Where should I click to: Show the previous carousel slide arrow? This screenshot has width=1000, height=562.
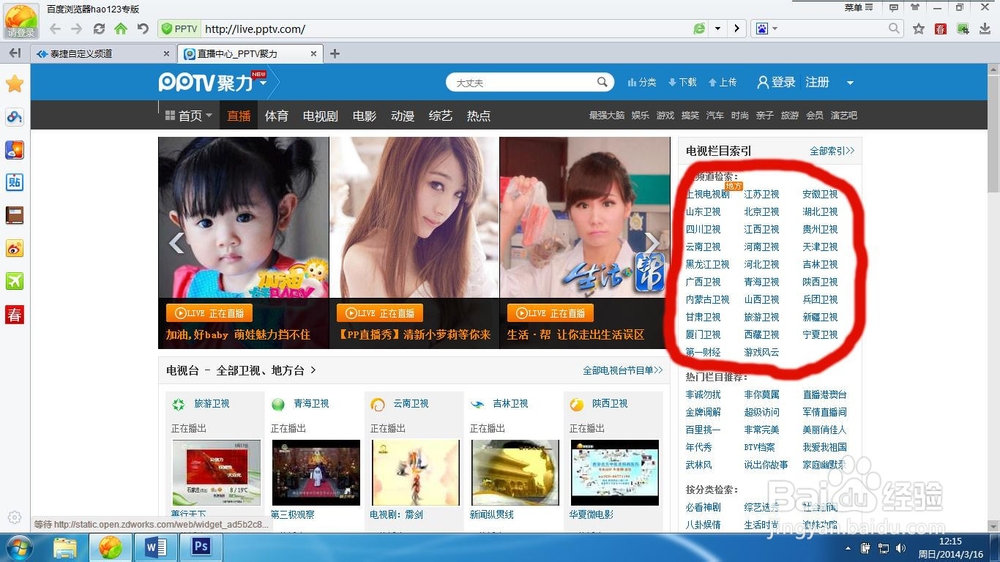tap(176, 242)
